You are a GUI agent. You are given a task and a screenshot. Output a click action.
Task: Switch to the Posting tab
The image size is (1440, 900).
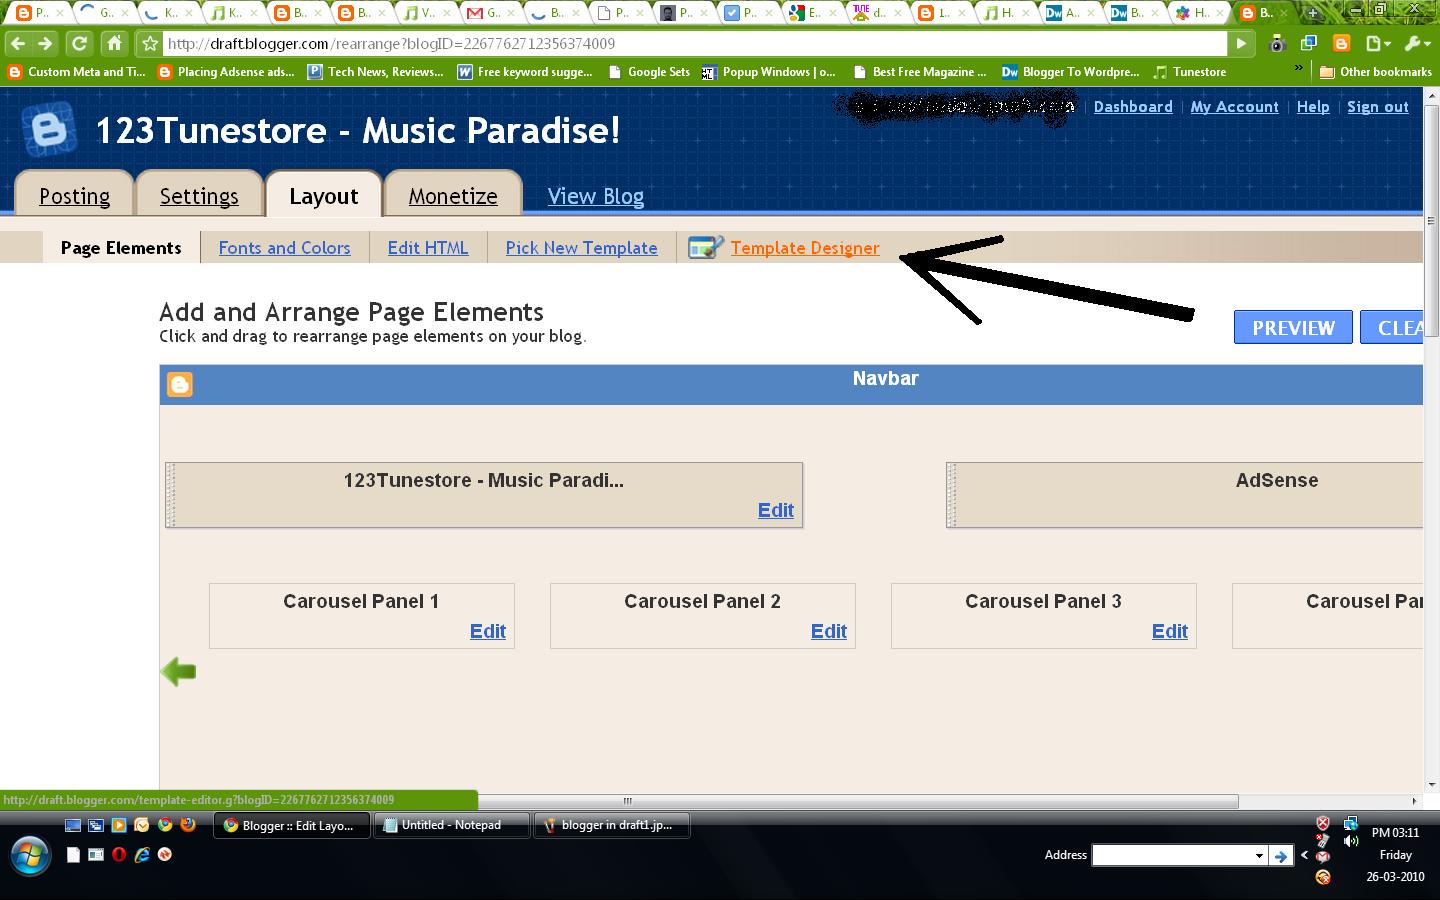click(75, 196)
